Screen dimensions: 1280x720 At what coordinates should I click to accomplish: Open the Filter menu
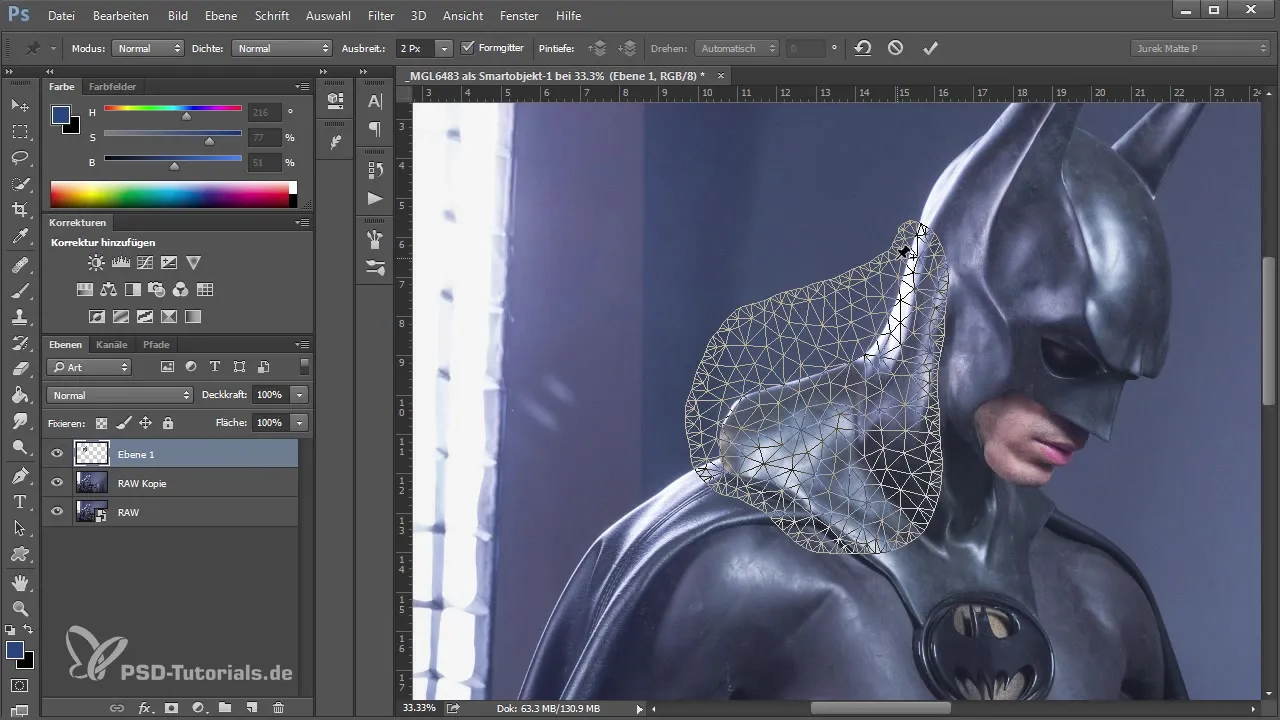380,16
